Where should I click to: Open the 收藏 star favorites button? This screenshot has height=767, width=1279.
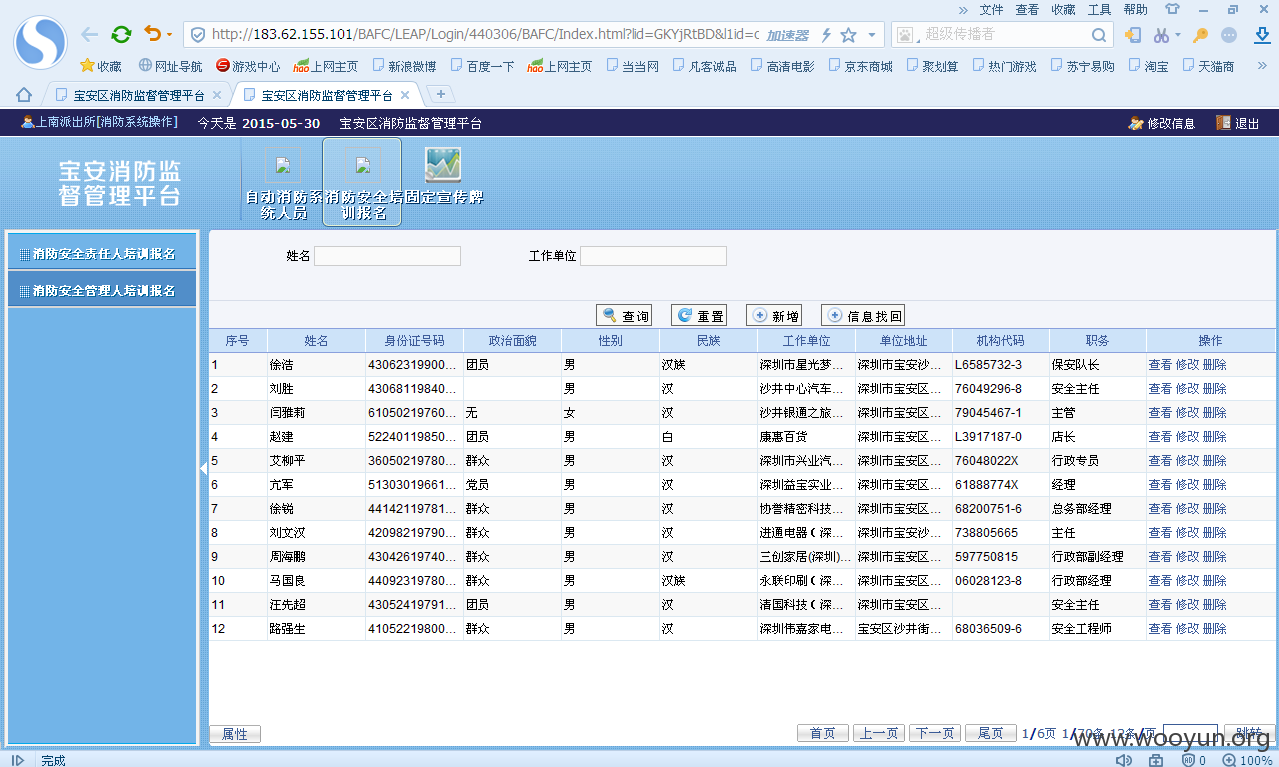101,66
